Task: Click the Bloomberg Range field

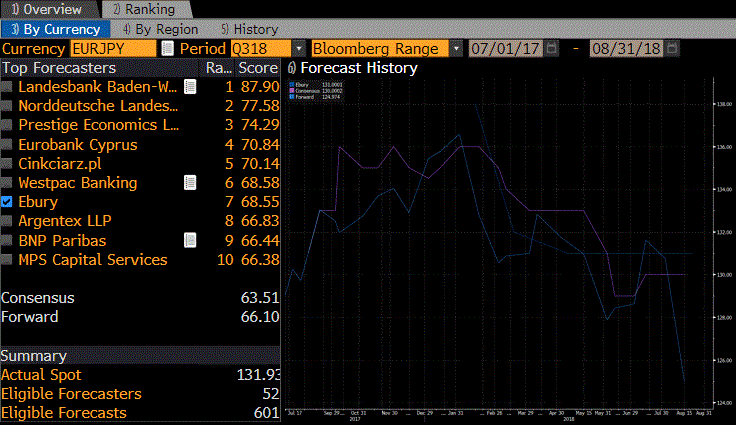Action: pyautogui.click(x=380, y=49)
